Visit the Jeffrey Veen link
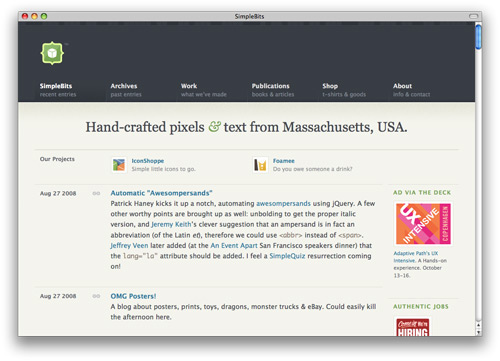 point(129,245)
